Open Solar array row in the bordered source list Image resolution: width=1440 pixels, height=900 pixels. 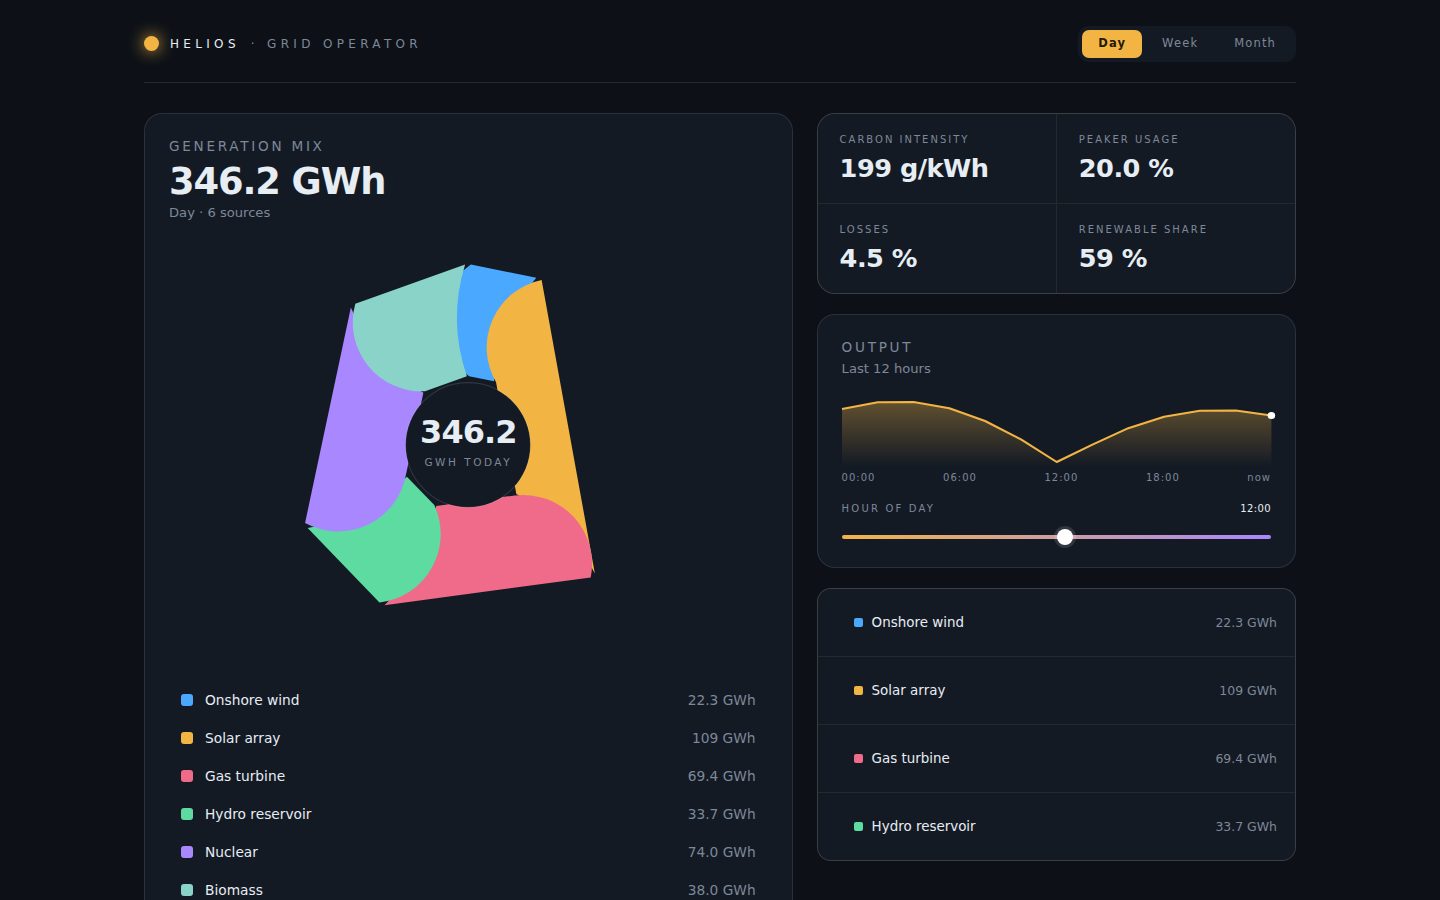pyautogui.click(x=1056, y=690)
